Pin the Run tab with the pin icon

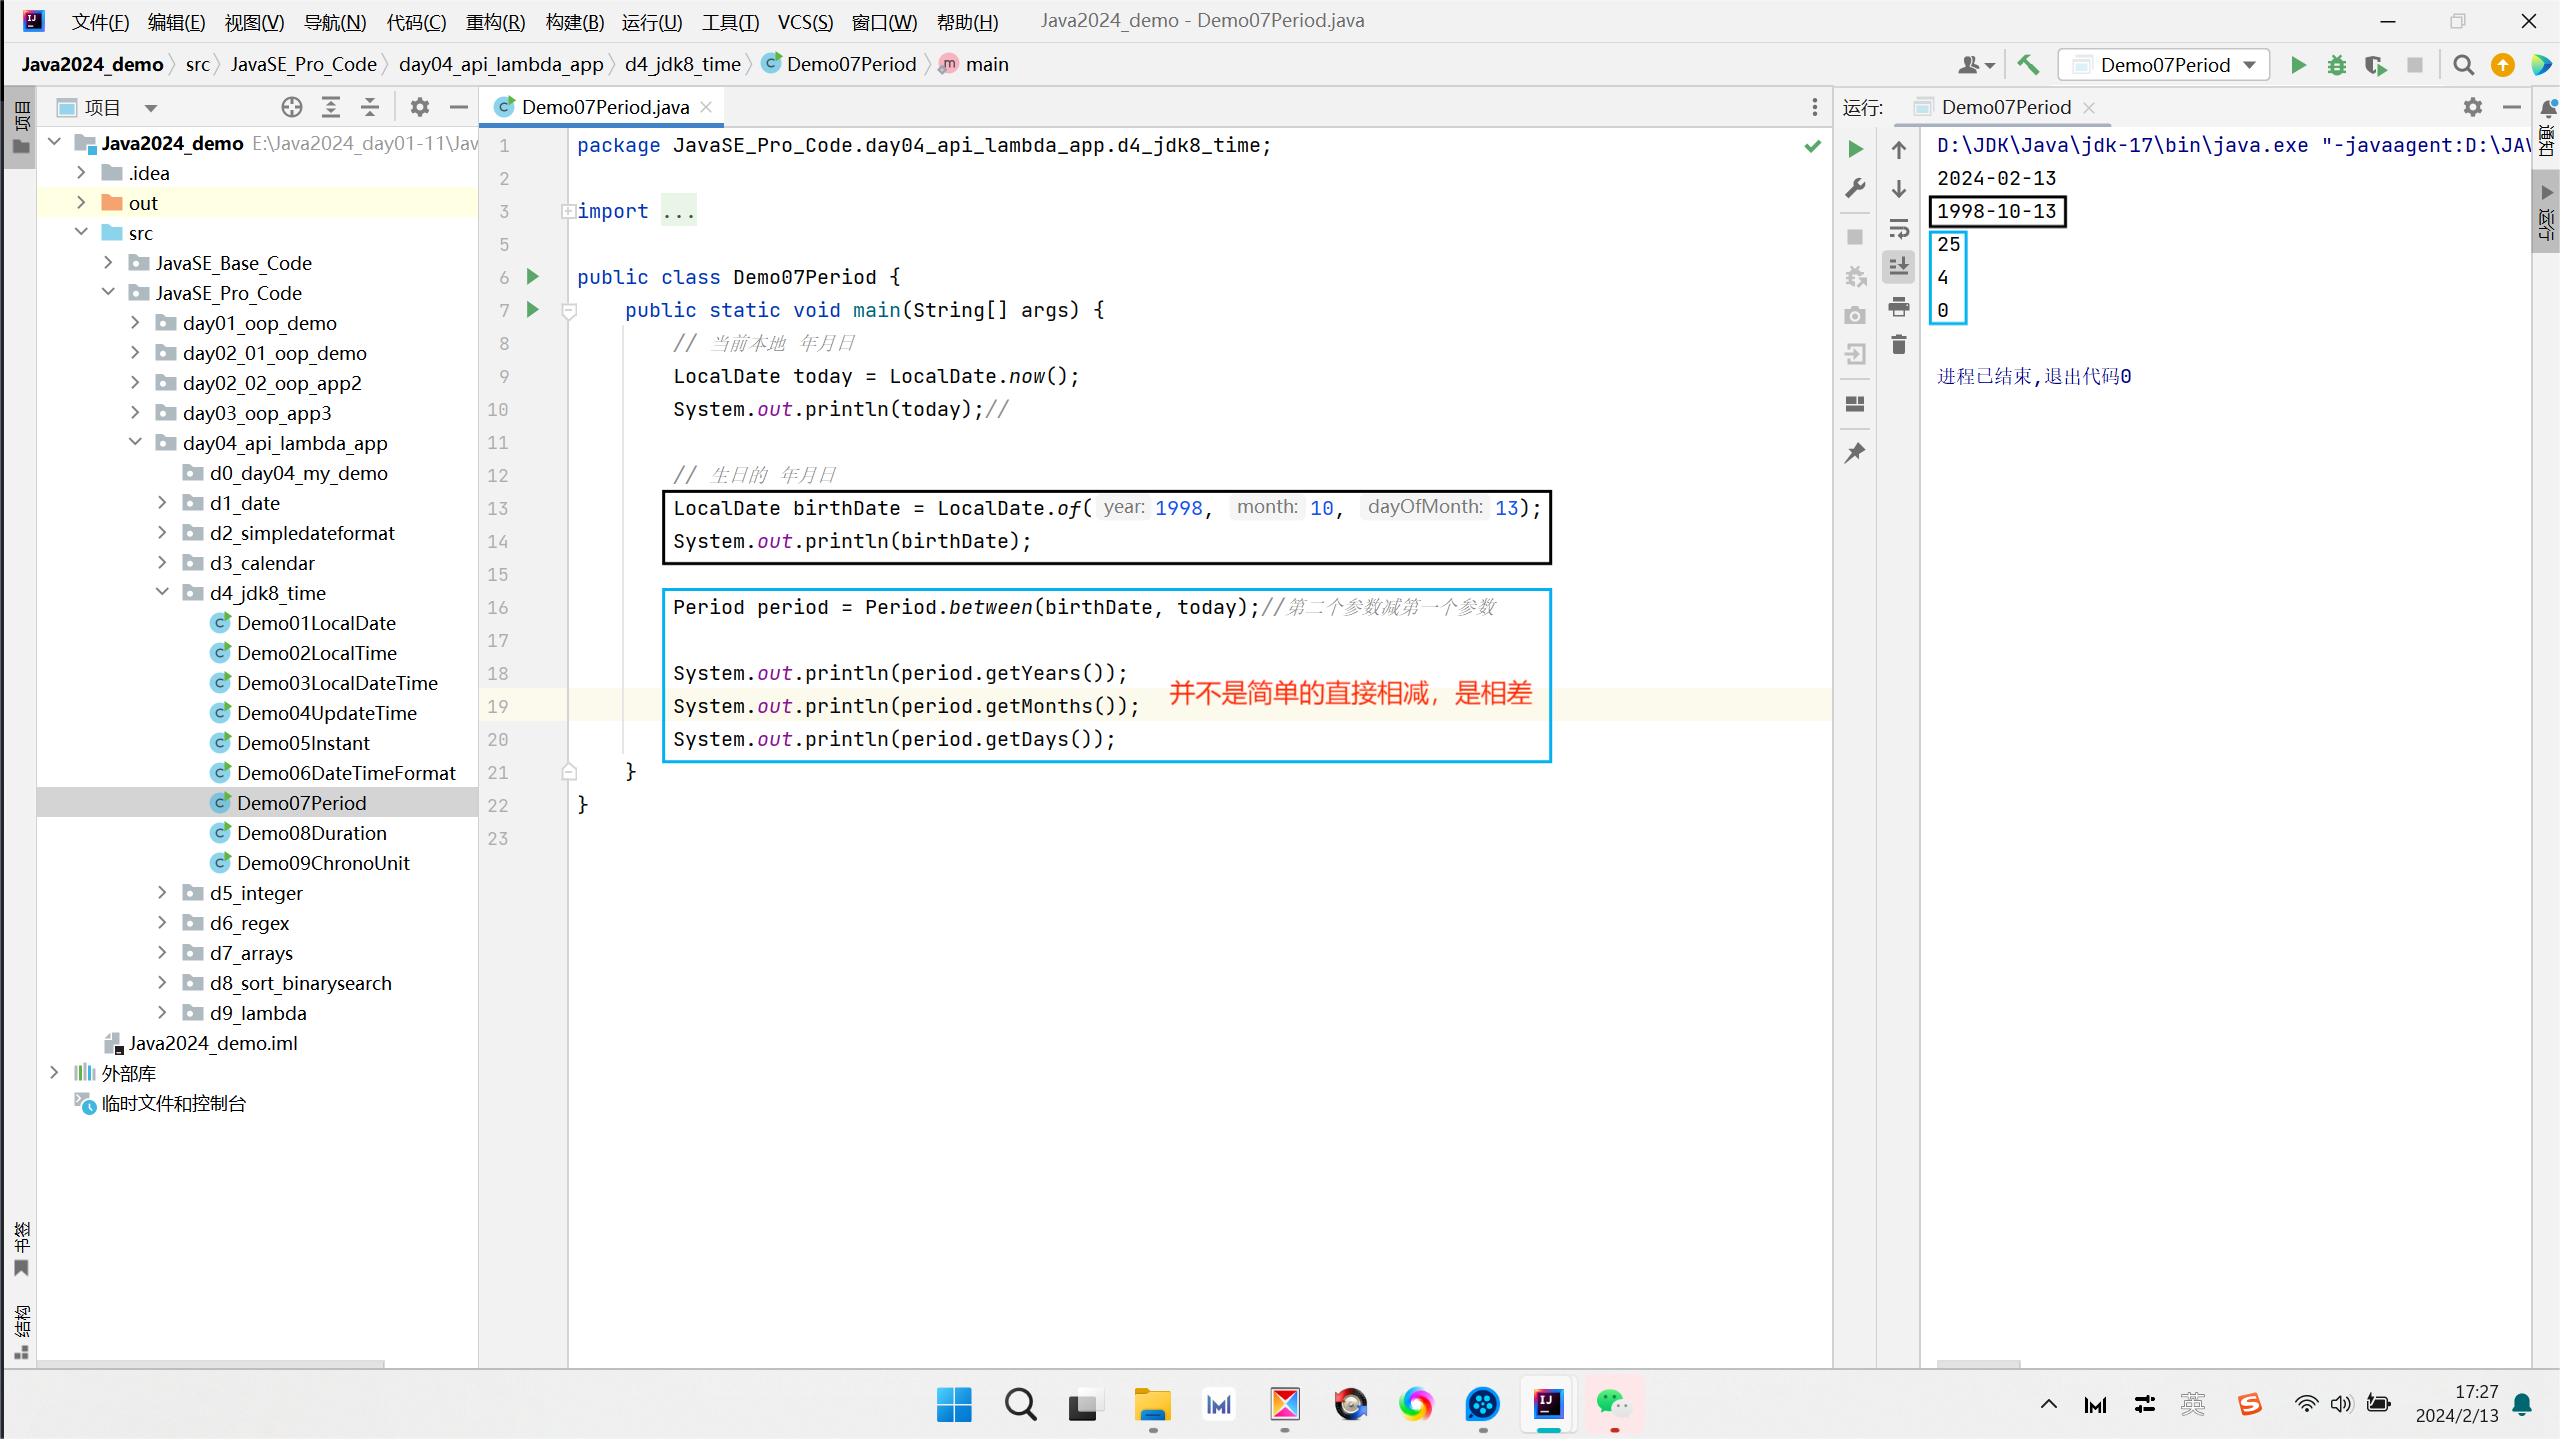click(x=1855, y=453)
